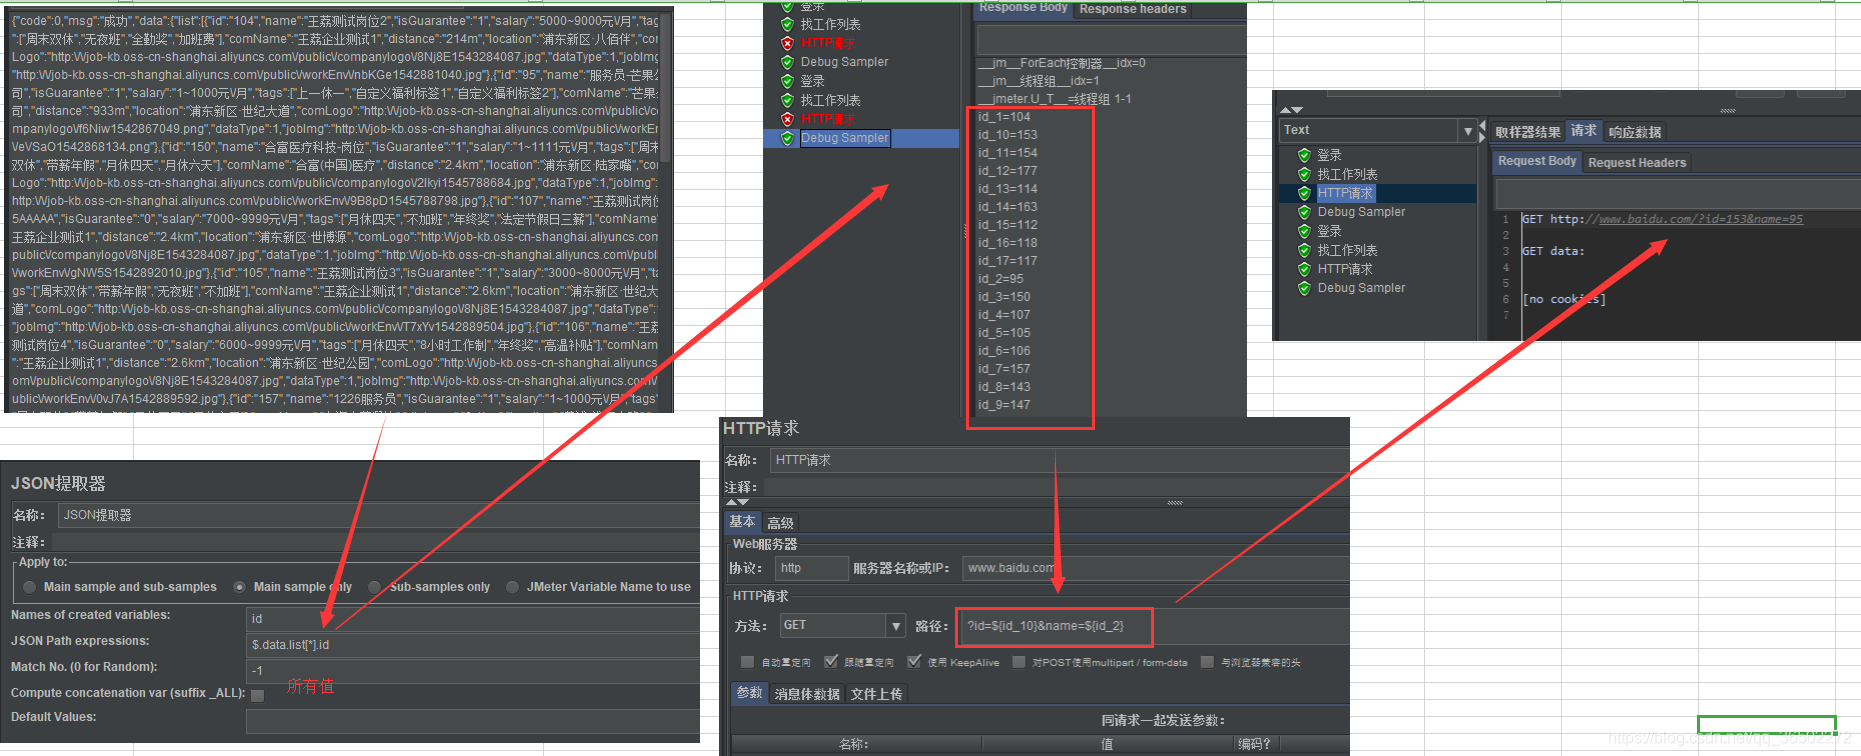Enable the 自动重定向 checkbox
The width and height of the screenshot is (1861, 756).
[x=747, y=662]
